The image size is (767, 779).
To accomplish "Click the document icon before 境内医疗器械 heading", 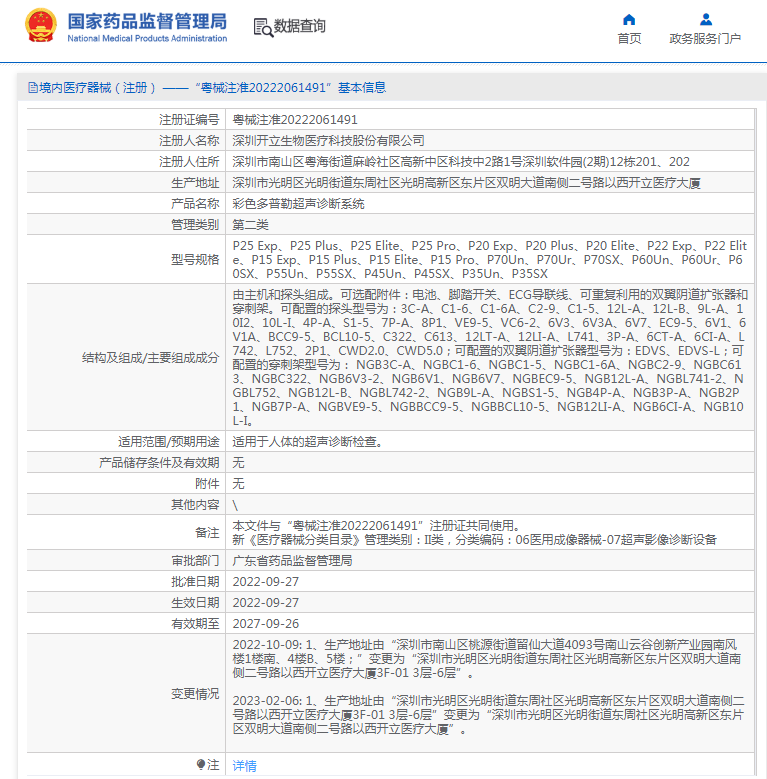I will pos(33,88).
